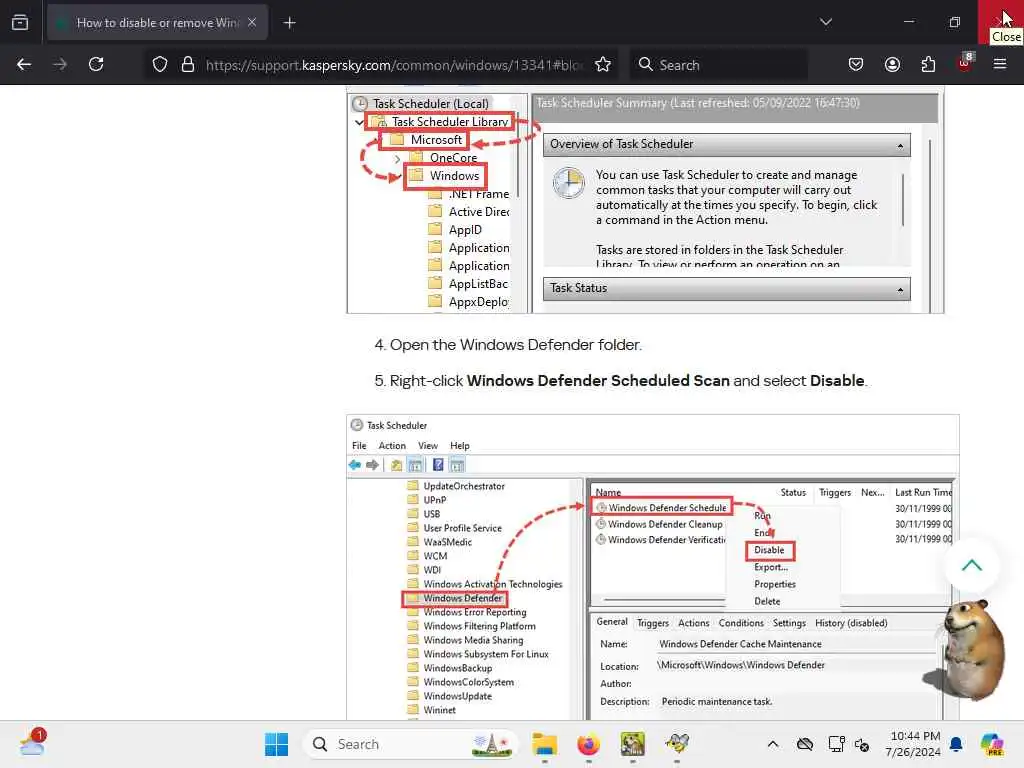
Task: Switch to Firefox in the taskbar
Action: click(x=588, y=744)
